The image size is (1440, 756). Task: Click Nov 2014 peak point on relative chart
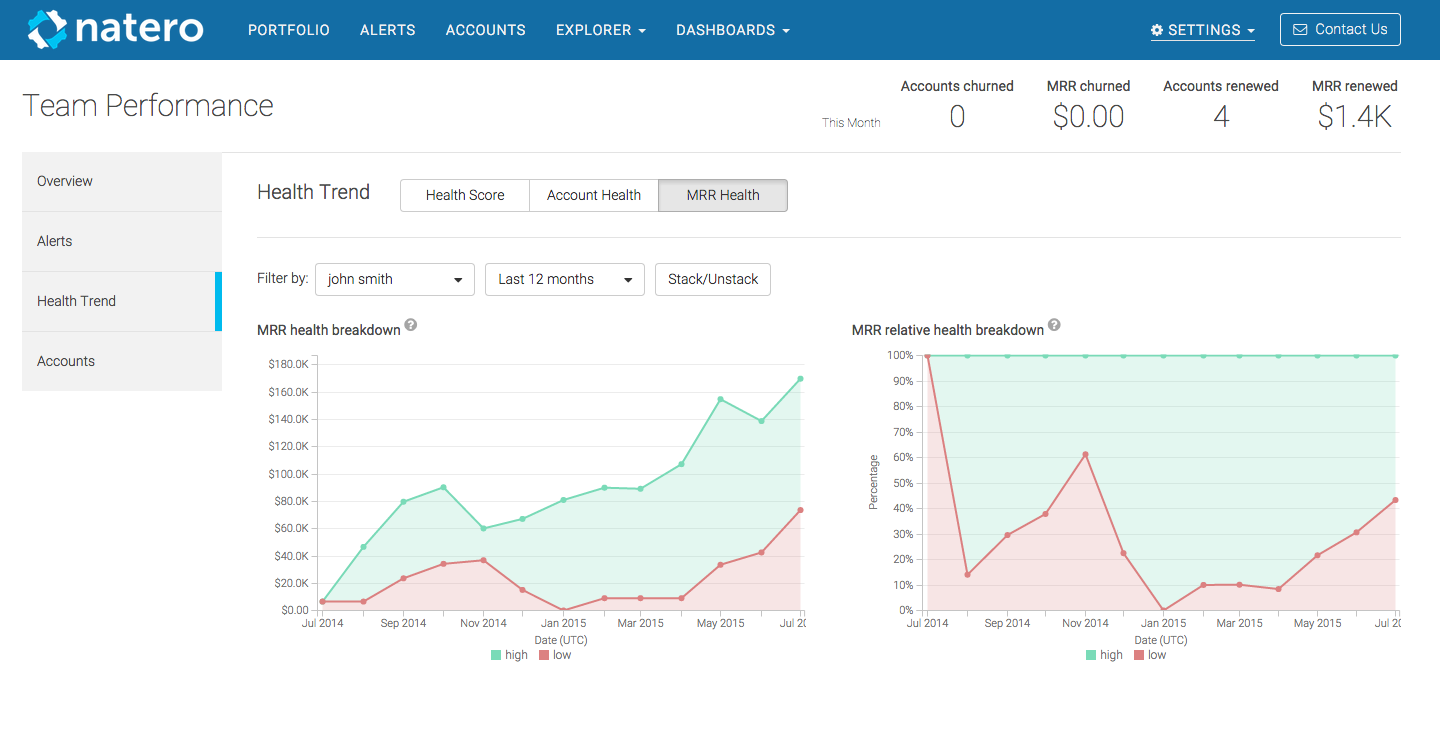(x=1085, y=454)
